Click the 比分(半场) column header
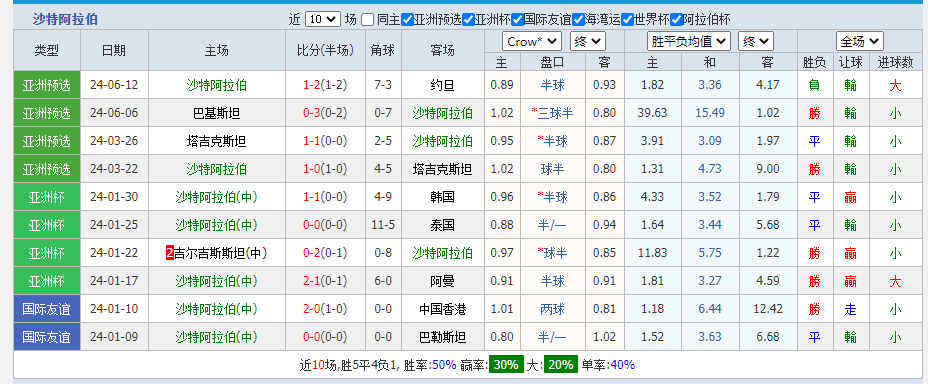Image resolution: width=928 pixels, height=384 pixels. [x=325, y=51]
